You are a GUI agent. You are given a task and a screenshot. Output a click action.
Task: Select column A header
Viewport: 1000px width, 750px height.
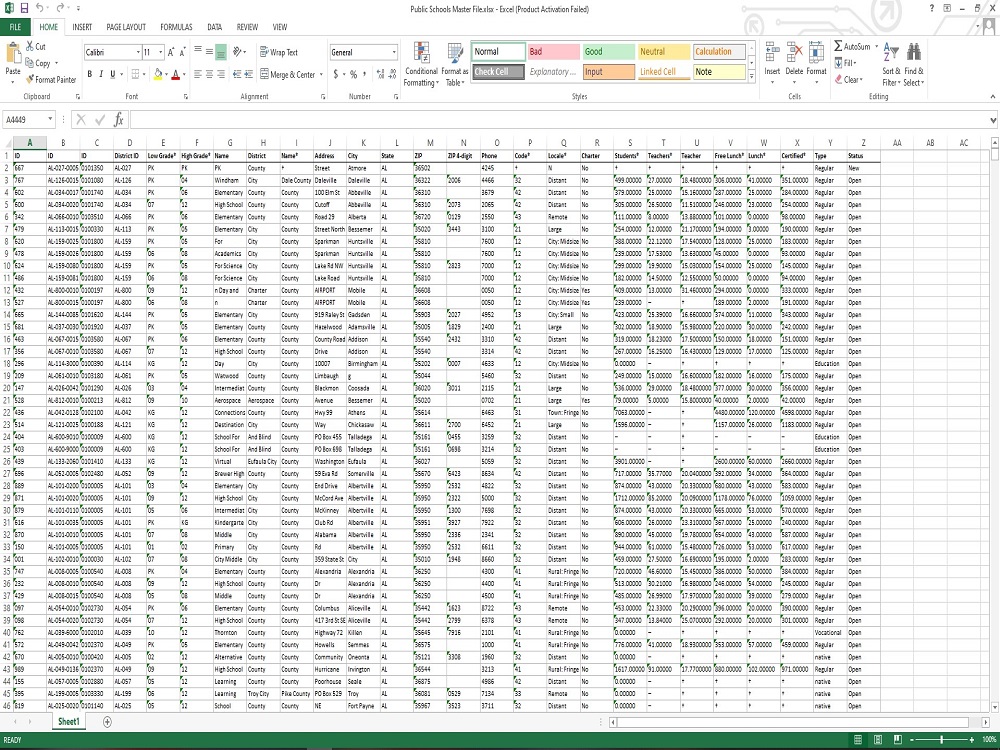[29, 143]
